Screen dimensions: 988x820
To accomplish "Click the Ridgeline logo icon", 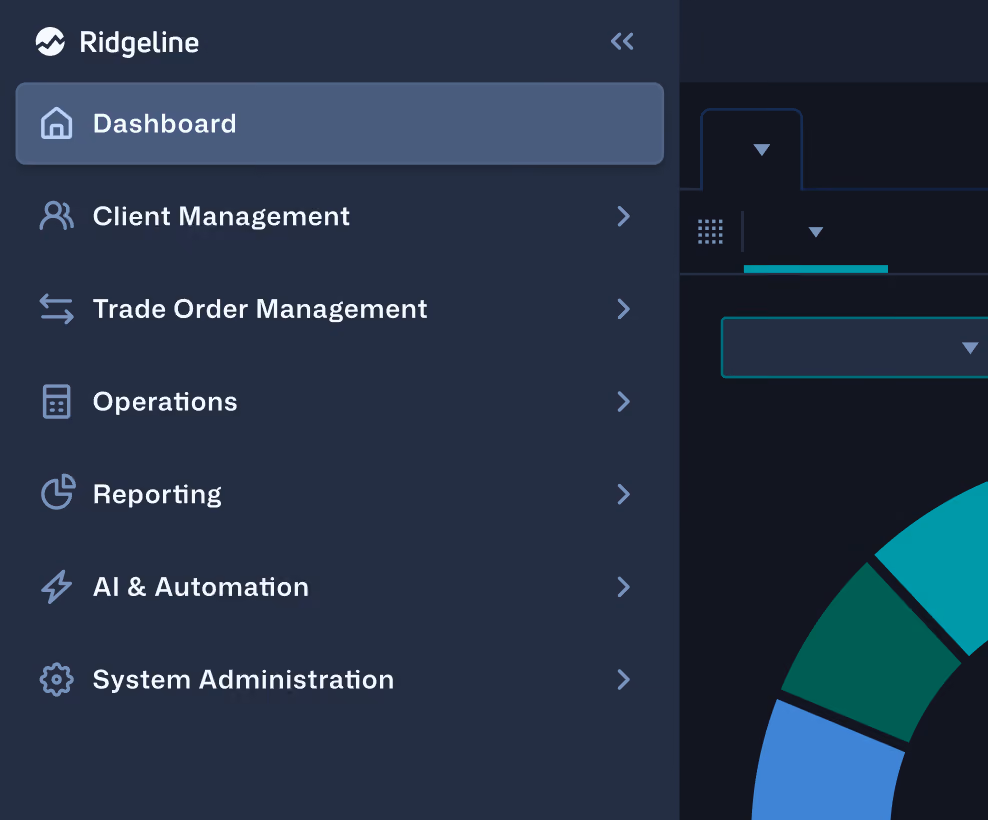I will [x=50, y=42].
